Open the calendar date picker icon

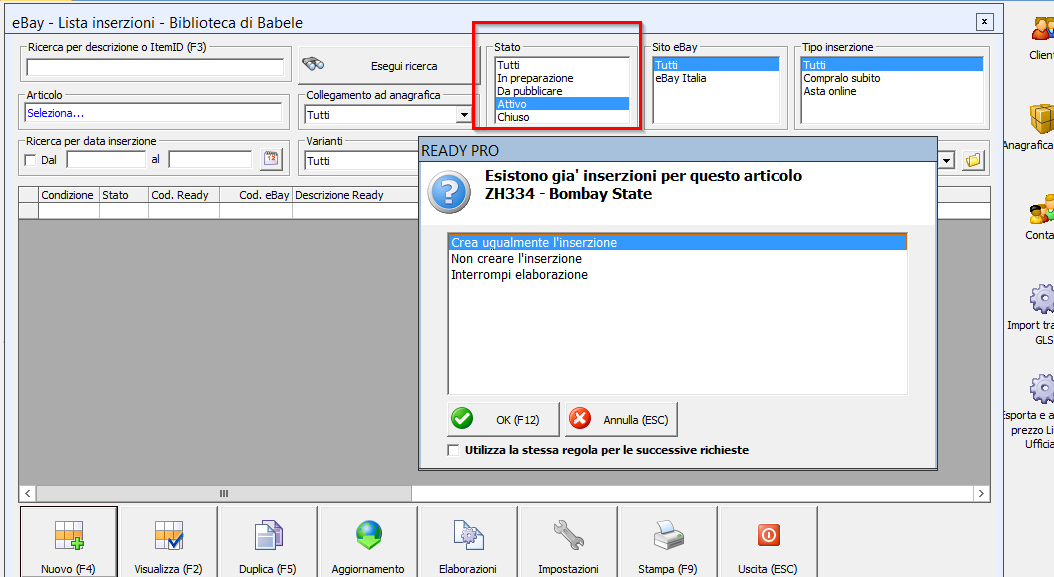pos(271,159)
